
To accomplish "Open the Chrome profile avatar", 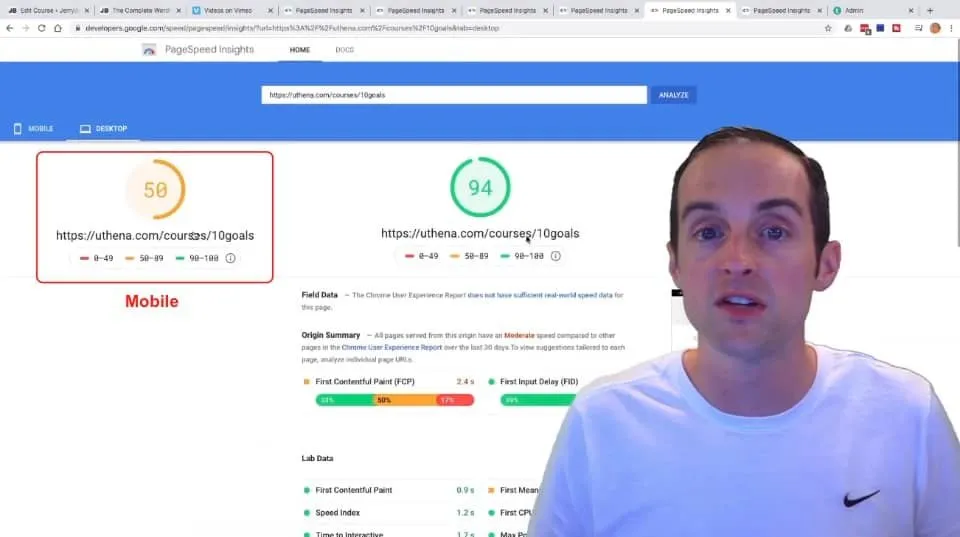I will (x=935, y=28).
